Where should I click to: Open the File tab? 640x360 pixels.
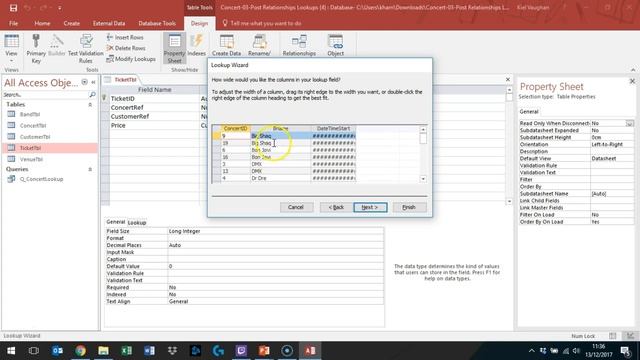tap(13, 23)
